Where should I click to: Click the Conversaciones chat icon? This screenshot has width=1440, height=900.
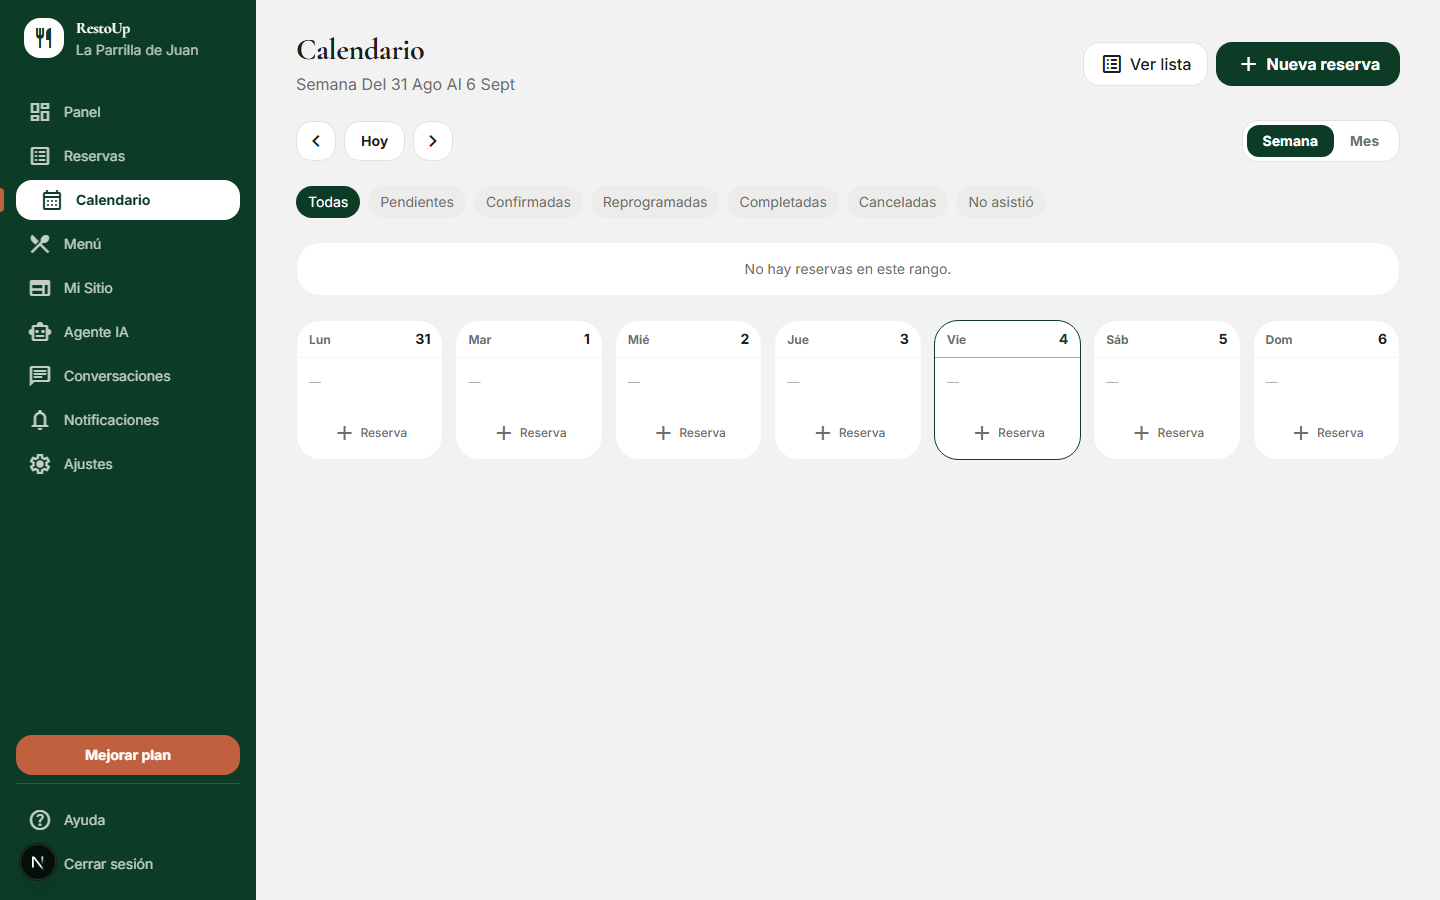[40, 376]
